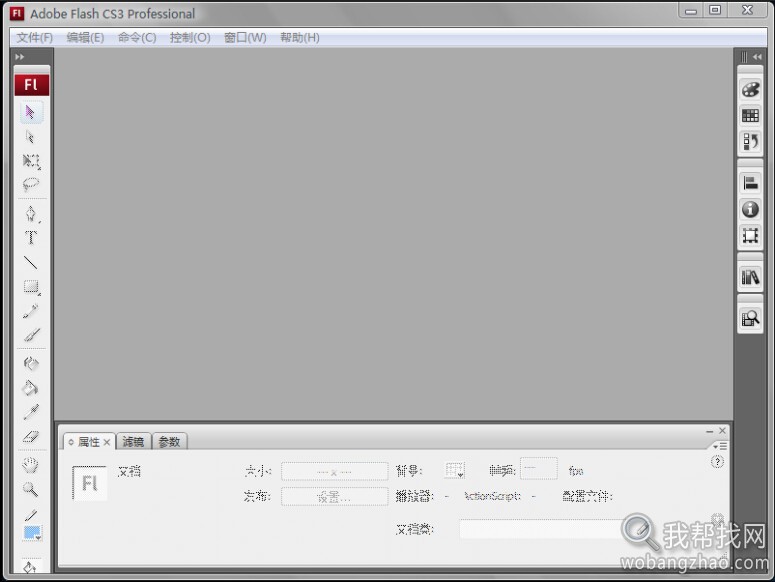Switch to the 滤镜 tab

click(x=133, y=442)
